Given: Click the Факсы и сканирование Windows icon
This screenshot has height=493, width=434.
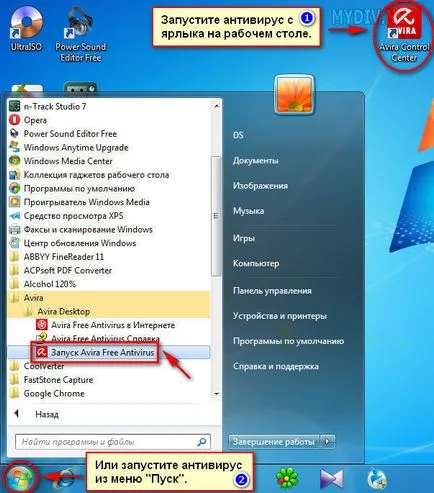Looking at the screenshot, I should [x=14, y=229].
